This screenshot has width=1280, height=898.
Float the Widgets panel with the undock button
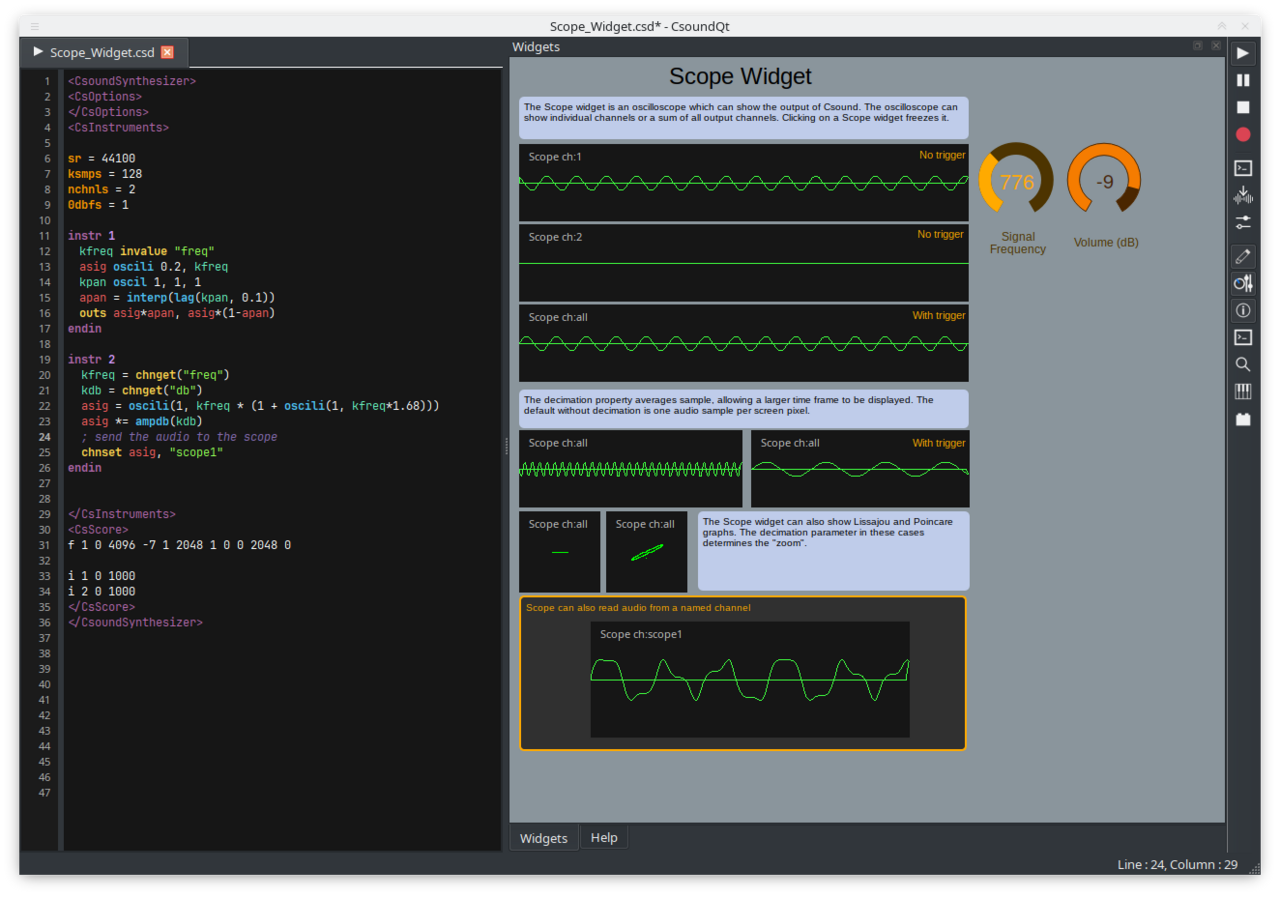tap(1198, 46)
